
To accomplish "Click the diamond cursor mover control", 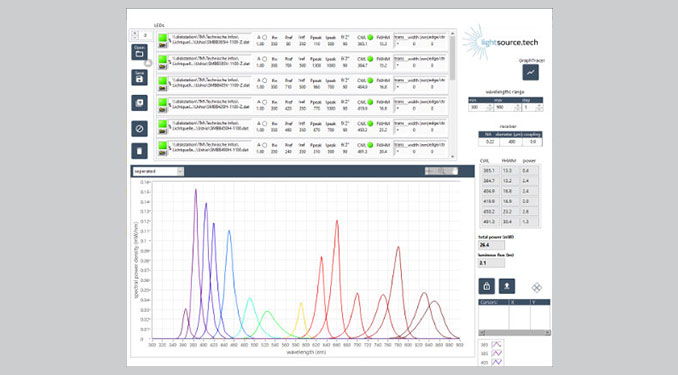I will click(x=536, y=287).
